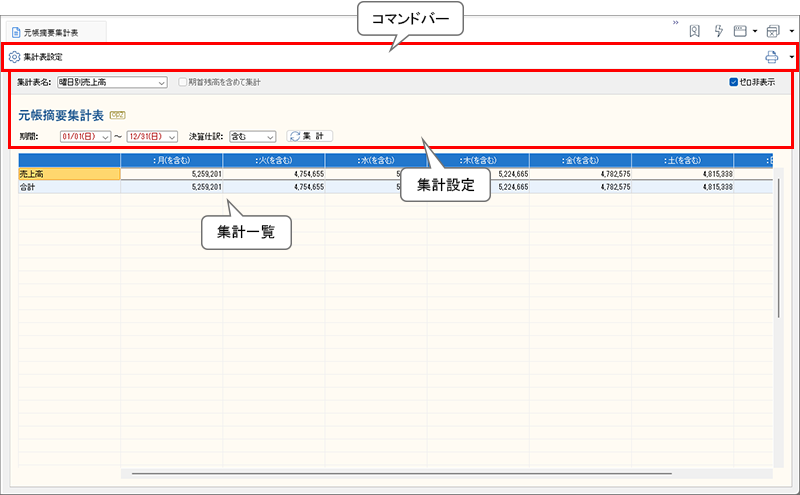Uncheck the ゼロ非表示 checkbox
Image resolution: width=800 pixels, height=495 pixels.
point(734,82)
